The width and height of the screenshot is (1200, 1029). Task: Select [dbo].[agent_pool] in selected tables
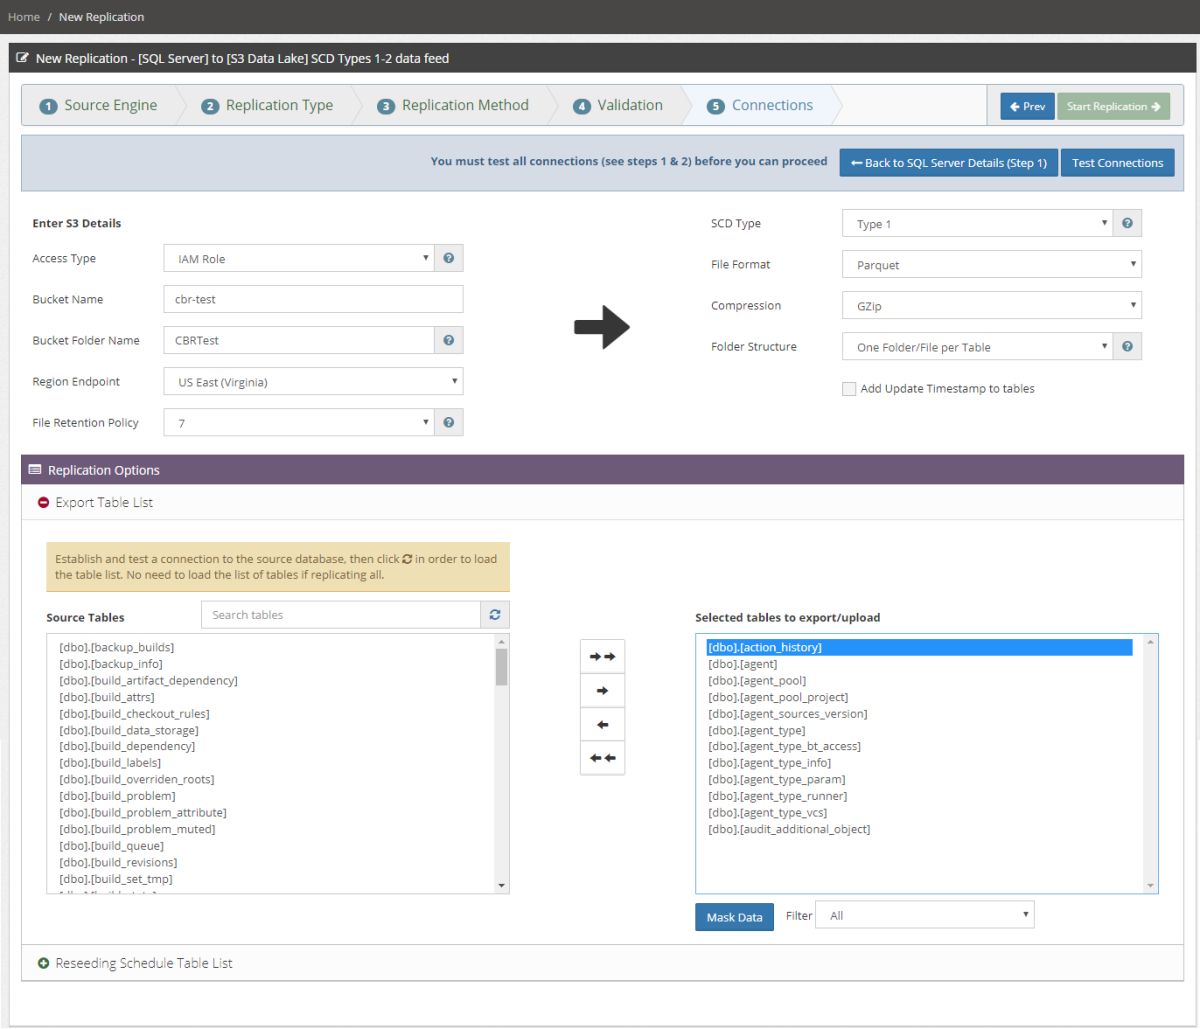point(756,680)
